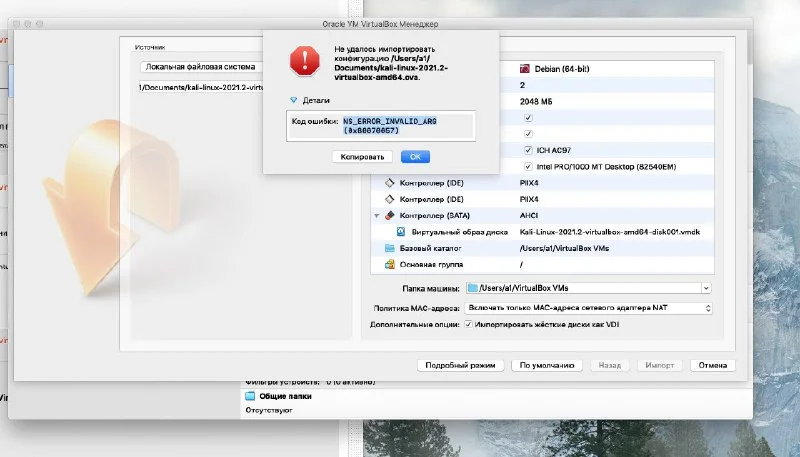Image resolution: width=800 pixels, height=457 pixels.
Task: Click the Debian (64-bit) OS icon
Action: (526, 69)
